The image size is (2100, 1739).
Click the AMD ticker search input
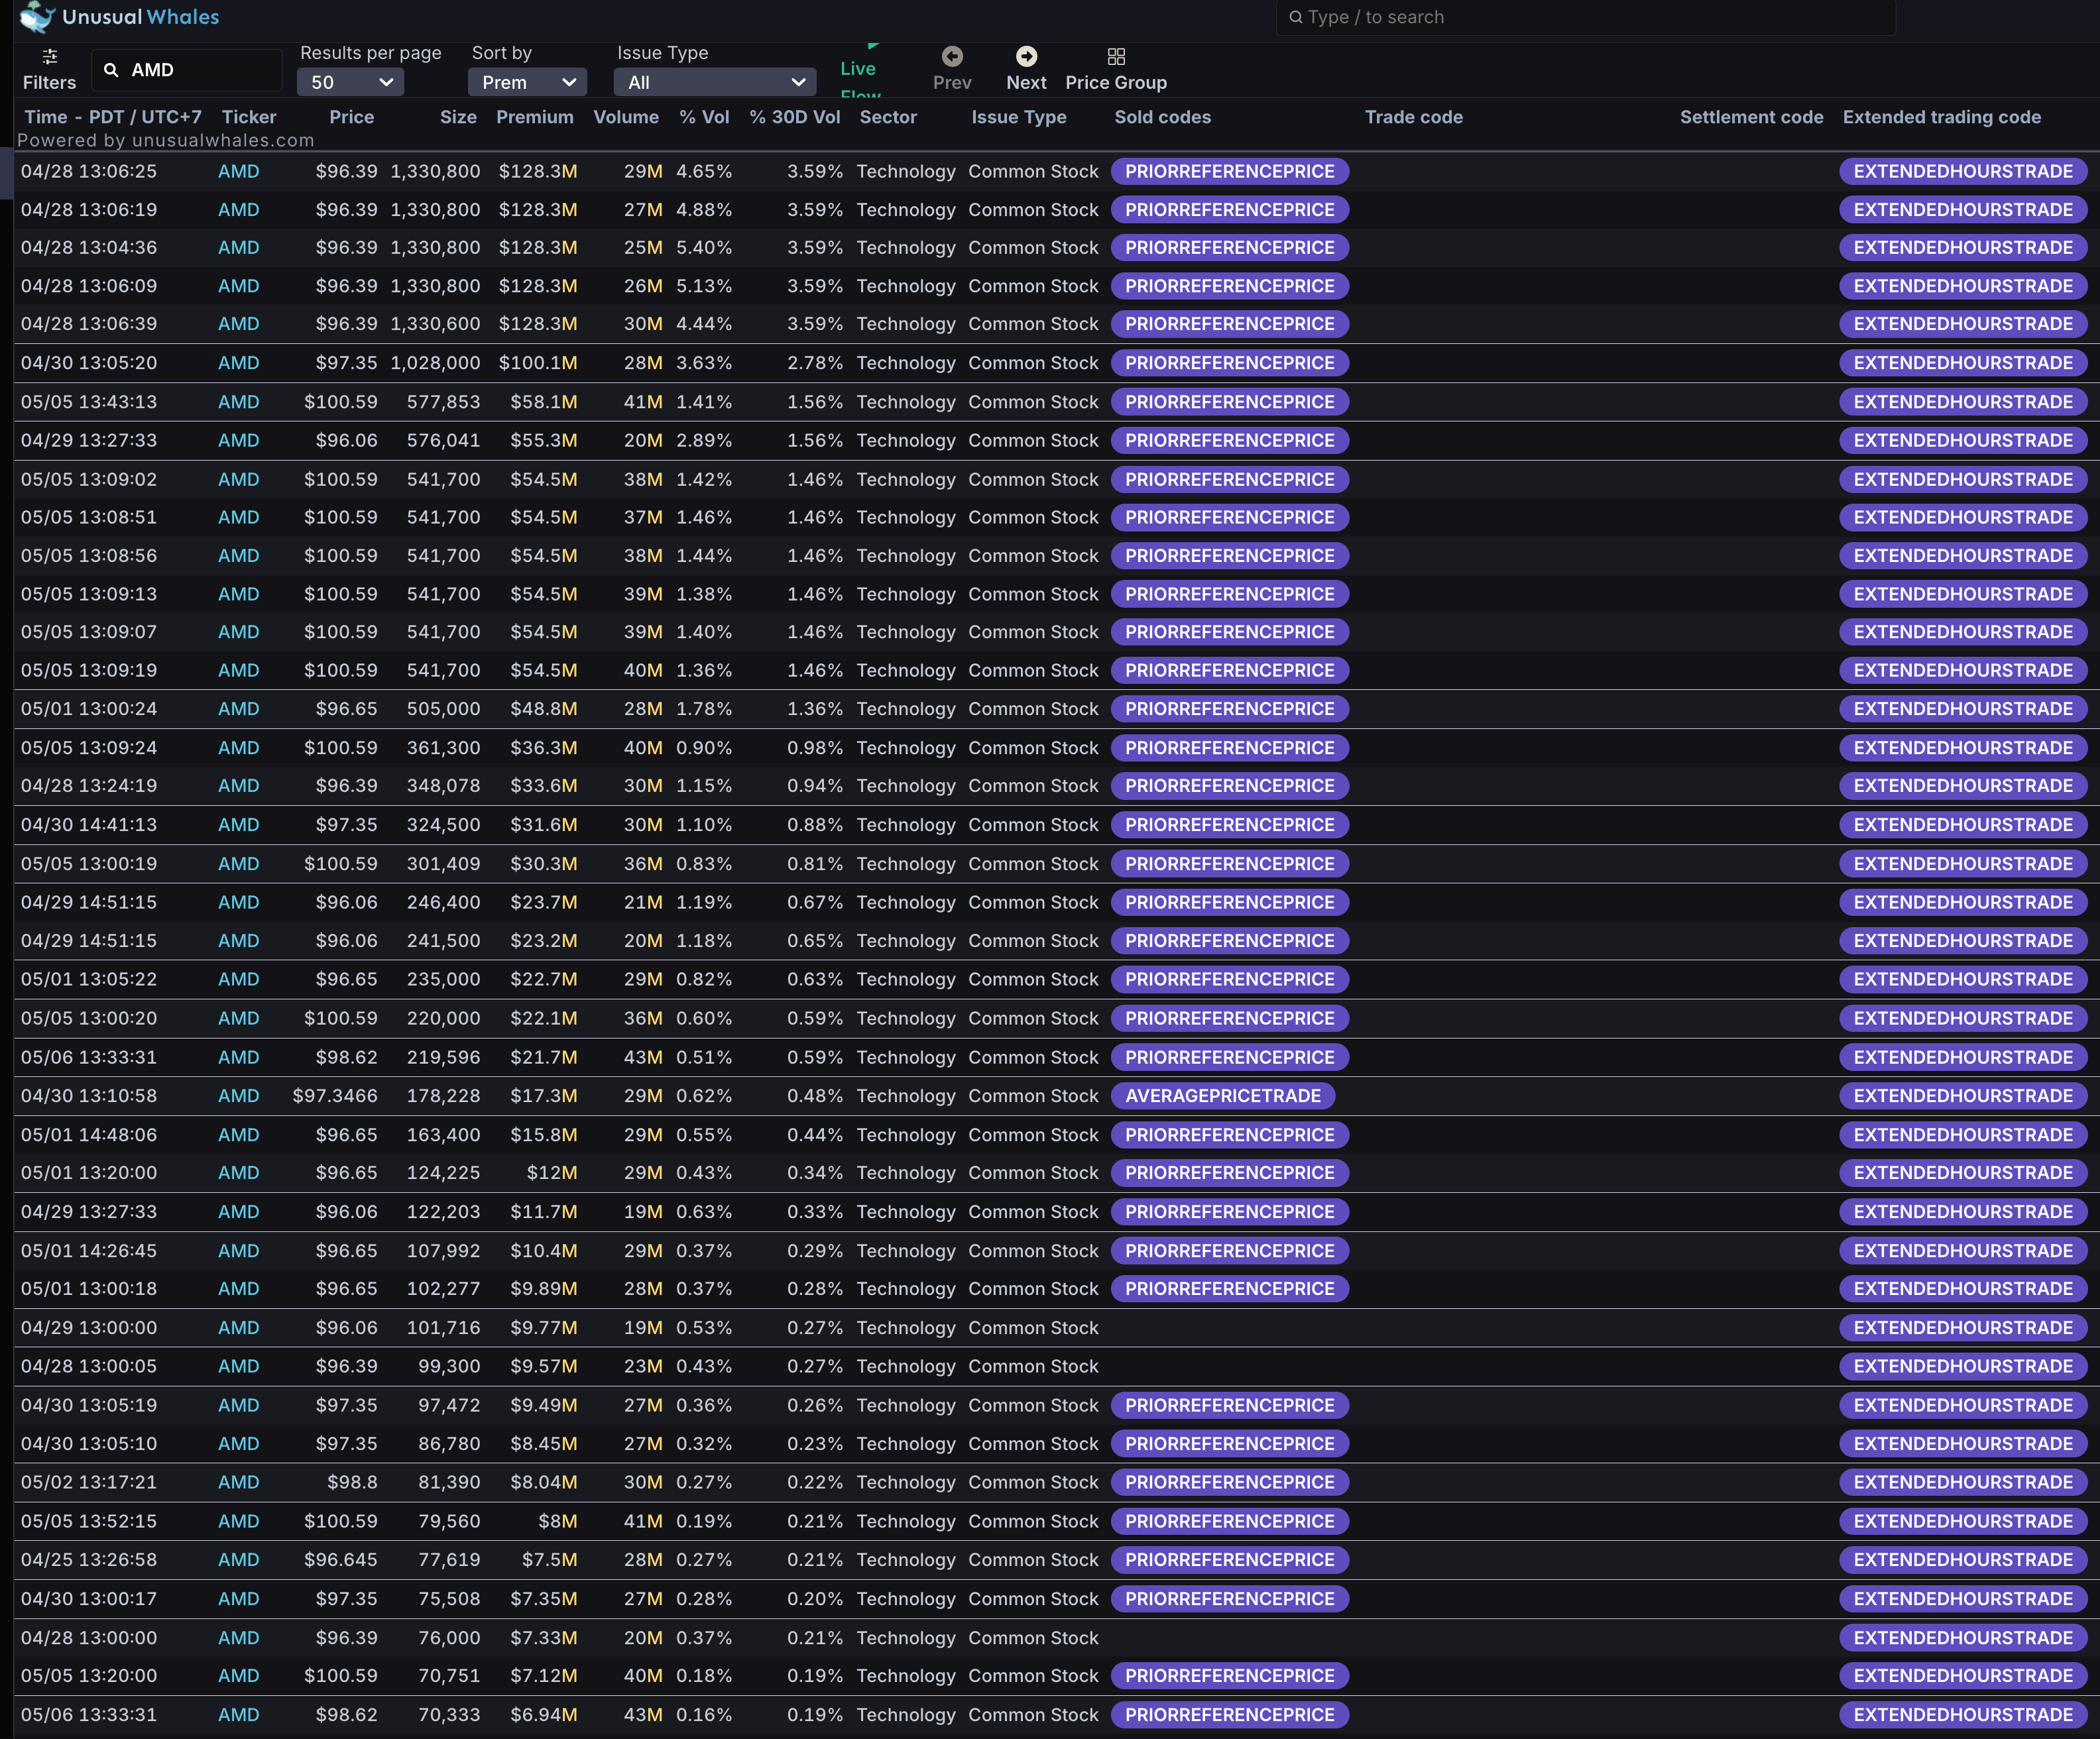(x=200, y=70)
